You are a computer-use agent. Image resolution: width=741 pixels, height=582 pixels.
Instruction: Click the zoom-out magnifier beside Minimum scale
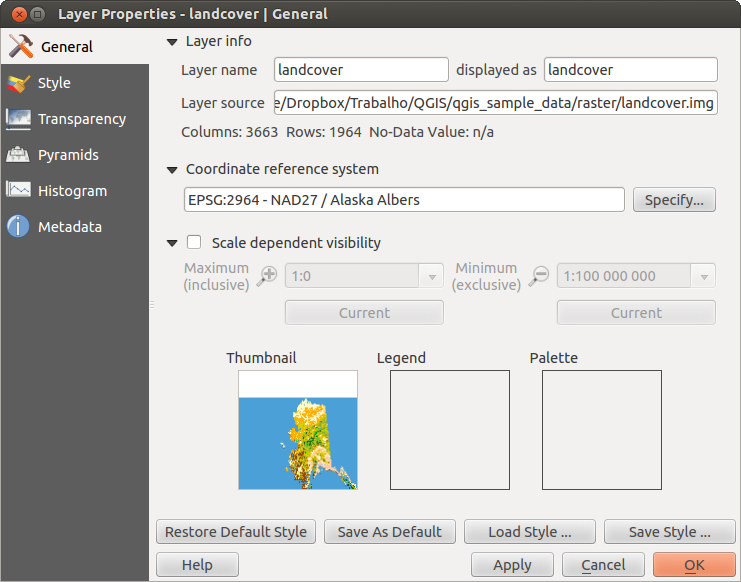(539, 277)
